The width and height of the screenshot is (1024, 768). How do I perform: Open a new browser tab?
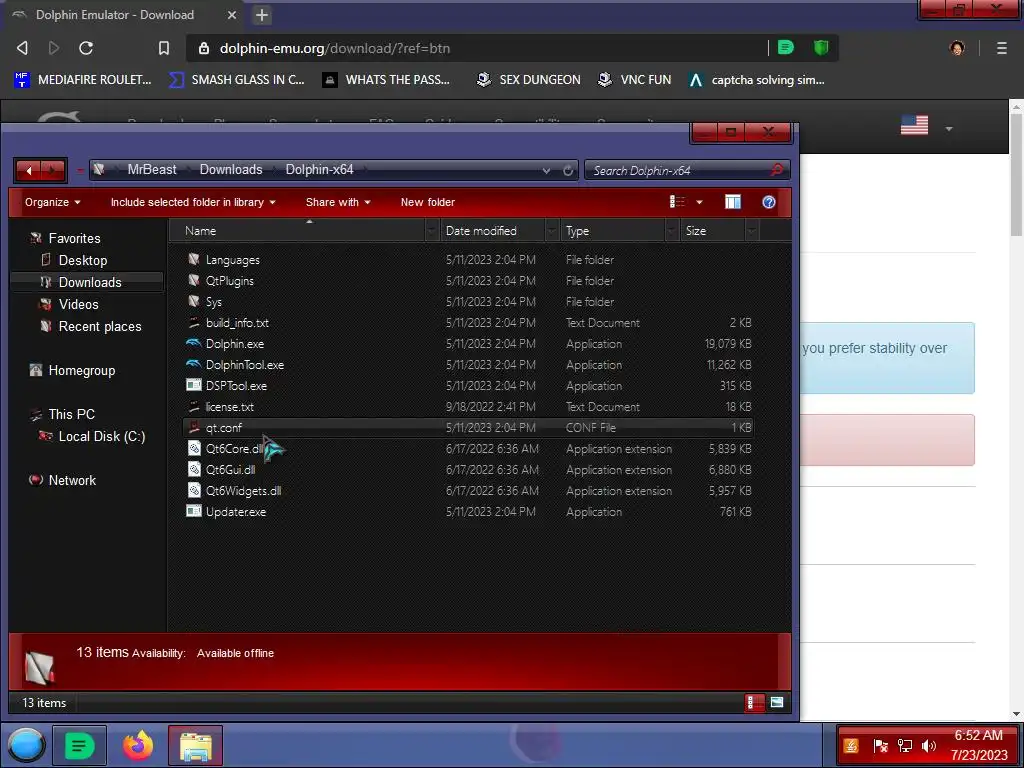[262, 14]
